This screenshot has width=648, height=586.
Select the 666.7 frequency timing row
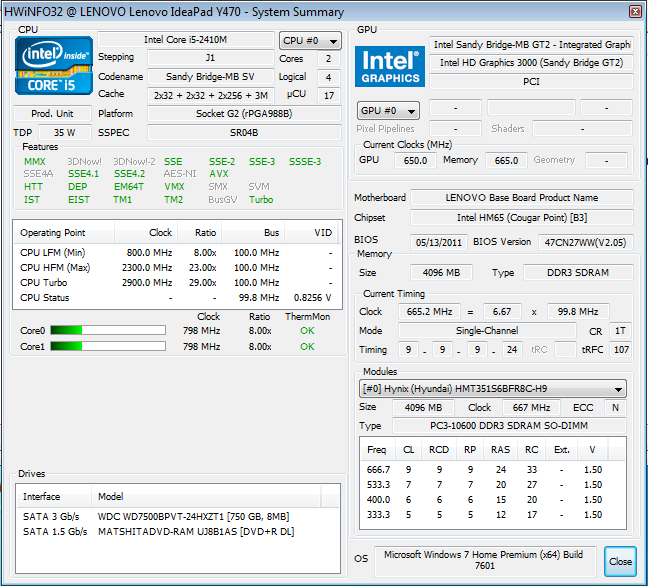[x=493, y=469]
